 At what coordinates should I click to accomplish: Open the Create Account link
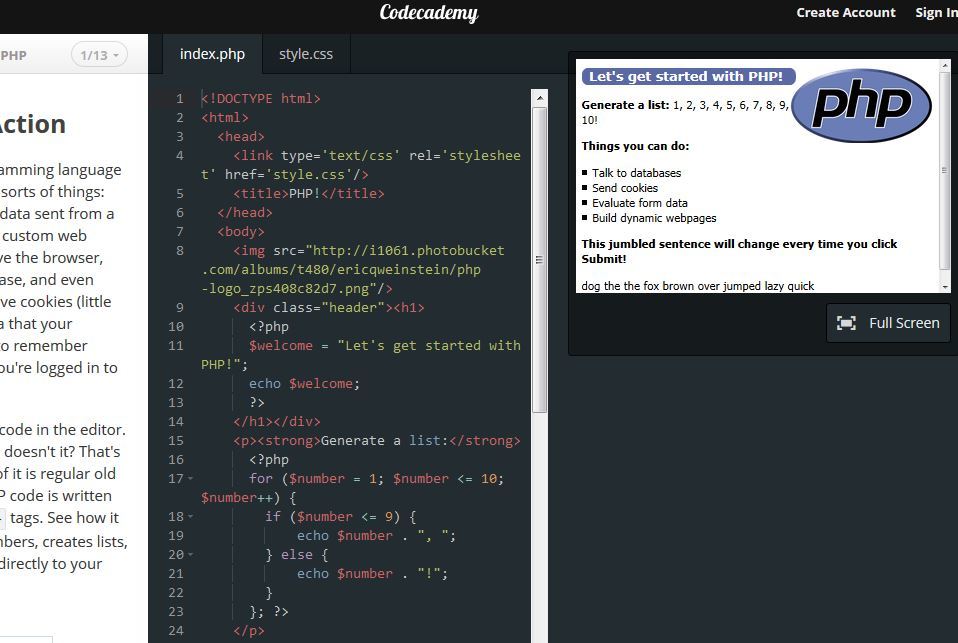pyautogui.click(x=846, y=12)
